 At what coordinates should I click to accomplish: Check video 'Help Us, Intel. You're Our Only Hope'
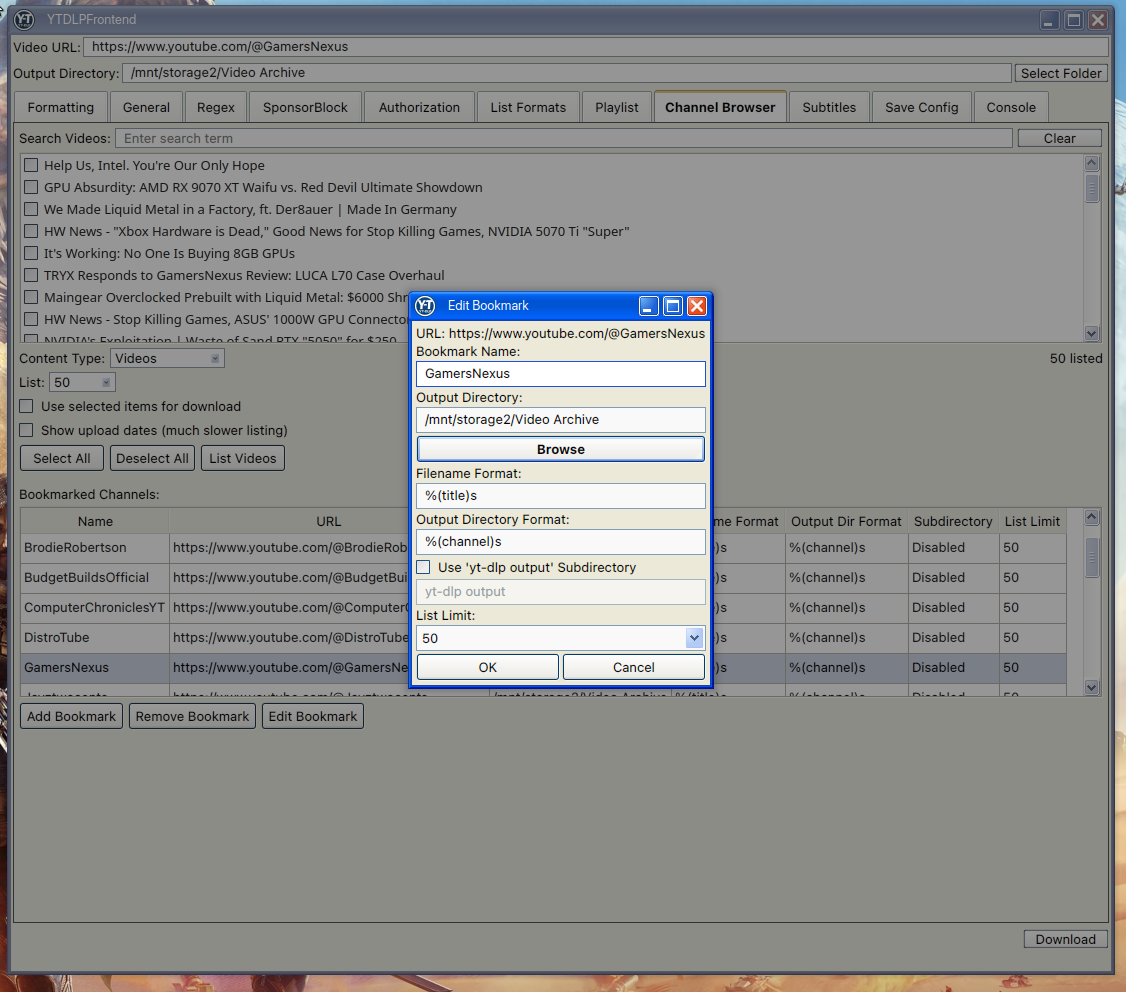pos(31,165)
